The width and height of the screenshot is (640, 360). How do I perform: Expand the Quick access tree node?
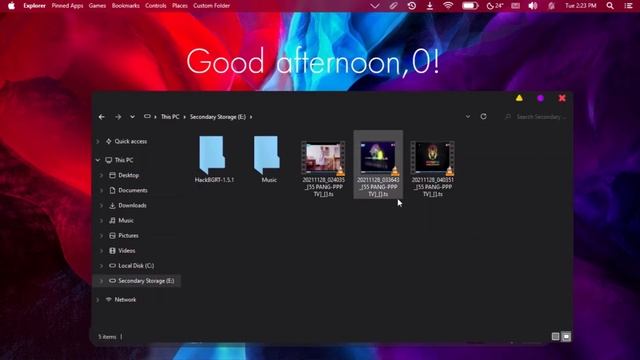(98, 141)
